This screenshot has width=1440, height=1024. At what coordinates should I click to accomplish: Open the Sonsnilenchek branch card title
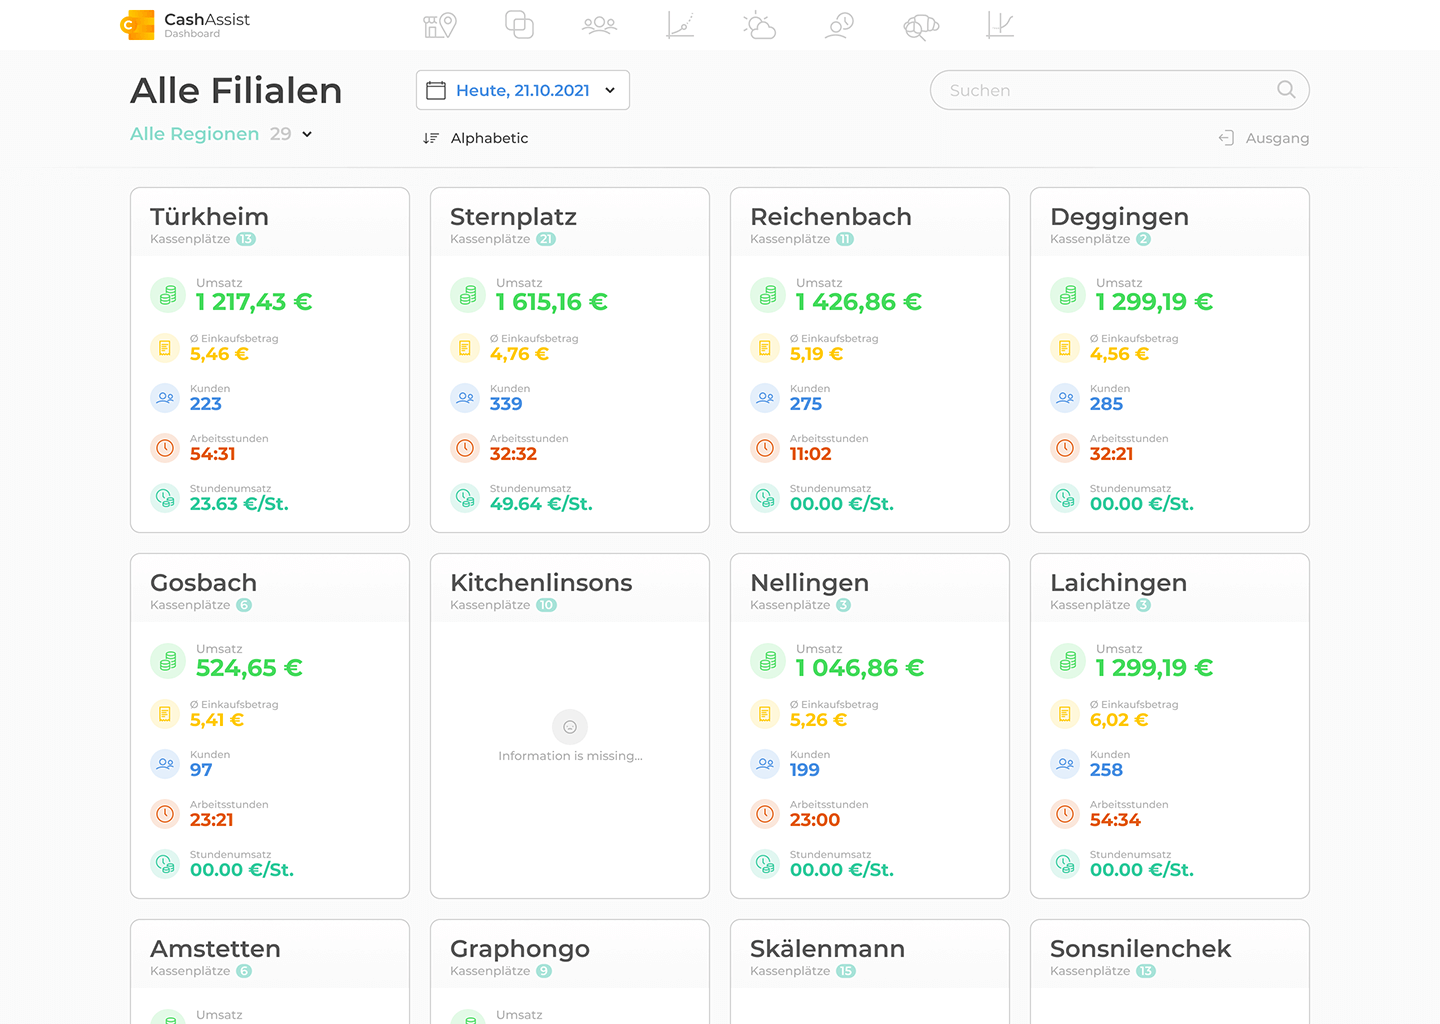coord(1140,949)
